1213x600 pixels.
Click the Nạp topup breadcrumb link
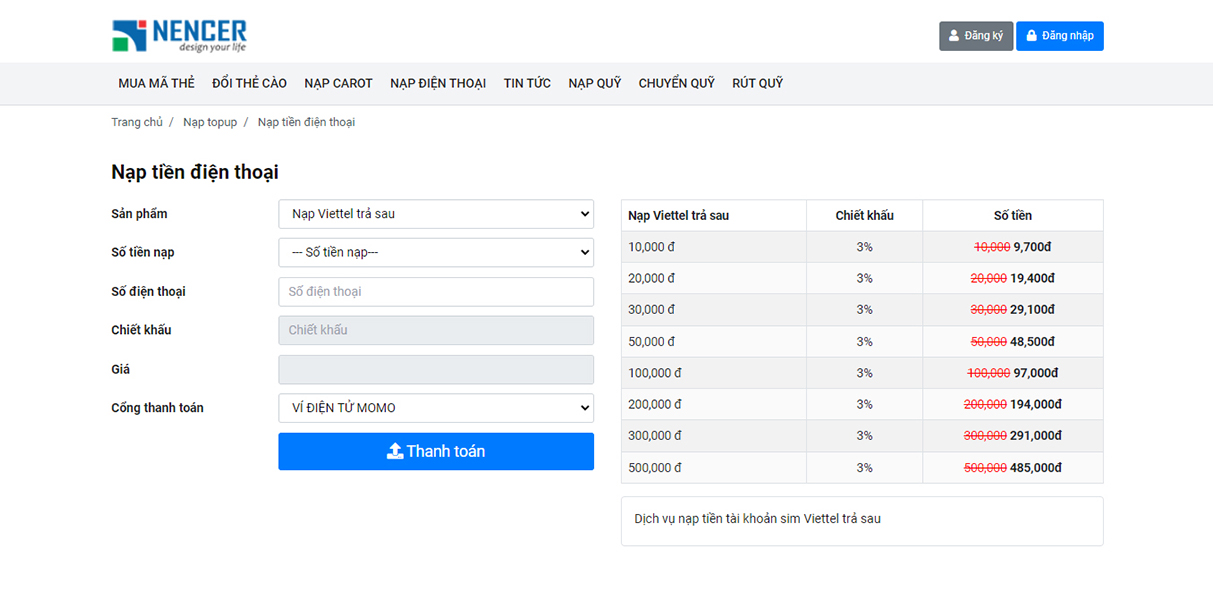(210, 122)
